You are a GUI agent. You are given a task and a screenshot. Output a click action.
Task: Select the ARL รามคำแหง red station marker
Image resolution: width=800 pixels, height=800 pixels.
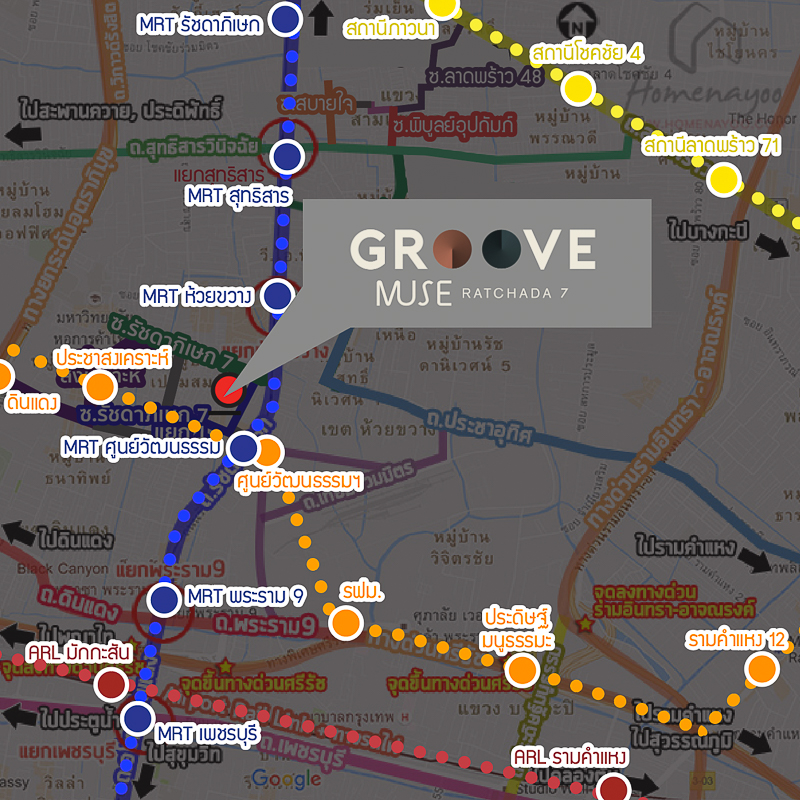(613, 788)
